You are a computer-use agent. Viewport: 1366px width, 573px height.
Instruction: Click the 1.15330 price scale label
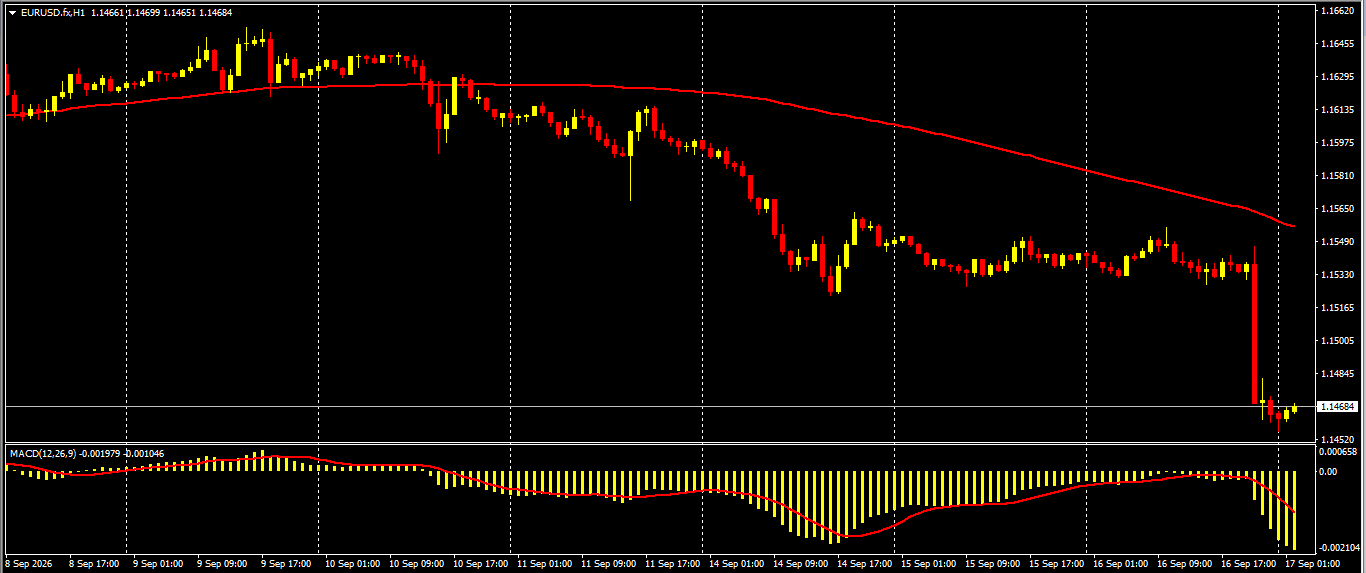[x=1337, y=275]
